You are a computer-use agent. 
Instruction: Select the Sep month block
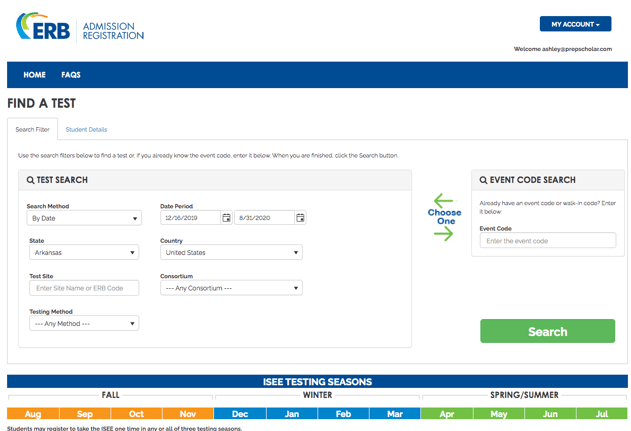click(85, 414)
